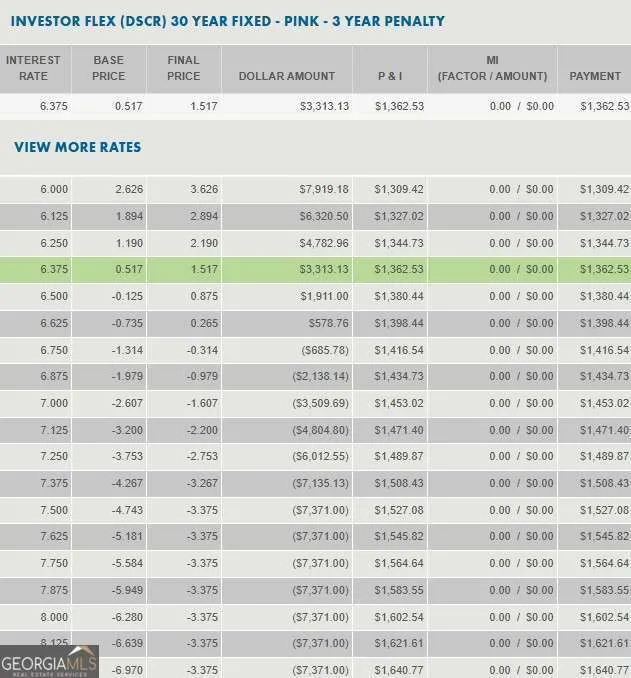631x678 pixels.
Task: Open the View More Rates link
Action: pyautogui.click(x=77, y=147)
